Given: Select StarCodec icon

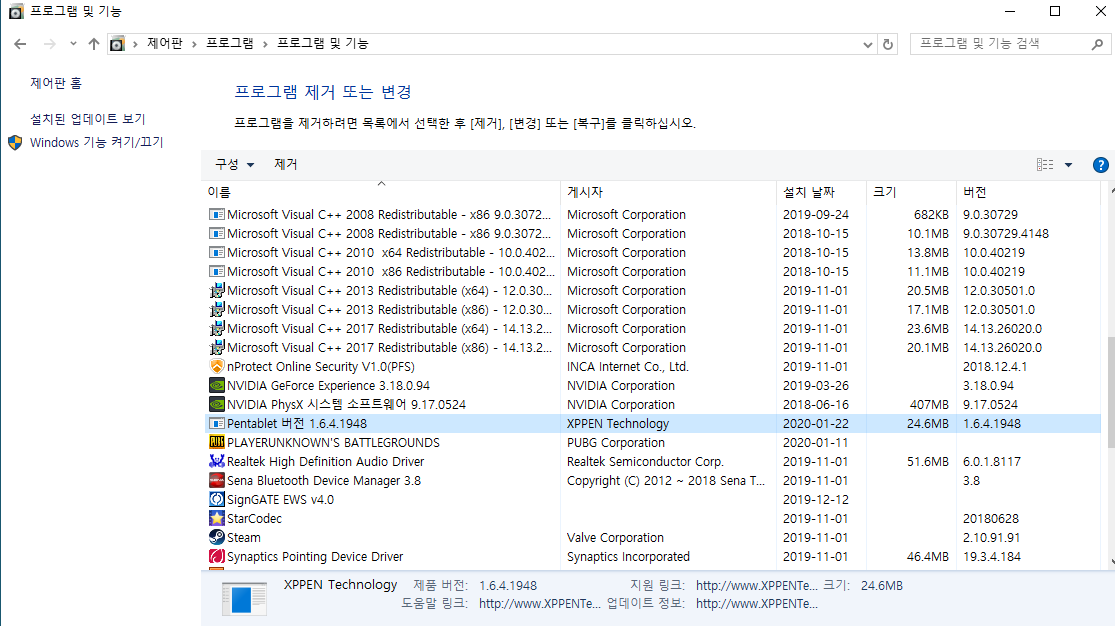Looking at the screenshot, I should 217,519.
